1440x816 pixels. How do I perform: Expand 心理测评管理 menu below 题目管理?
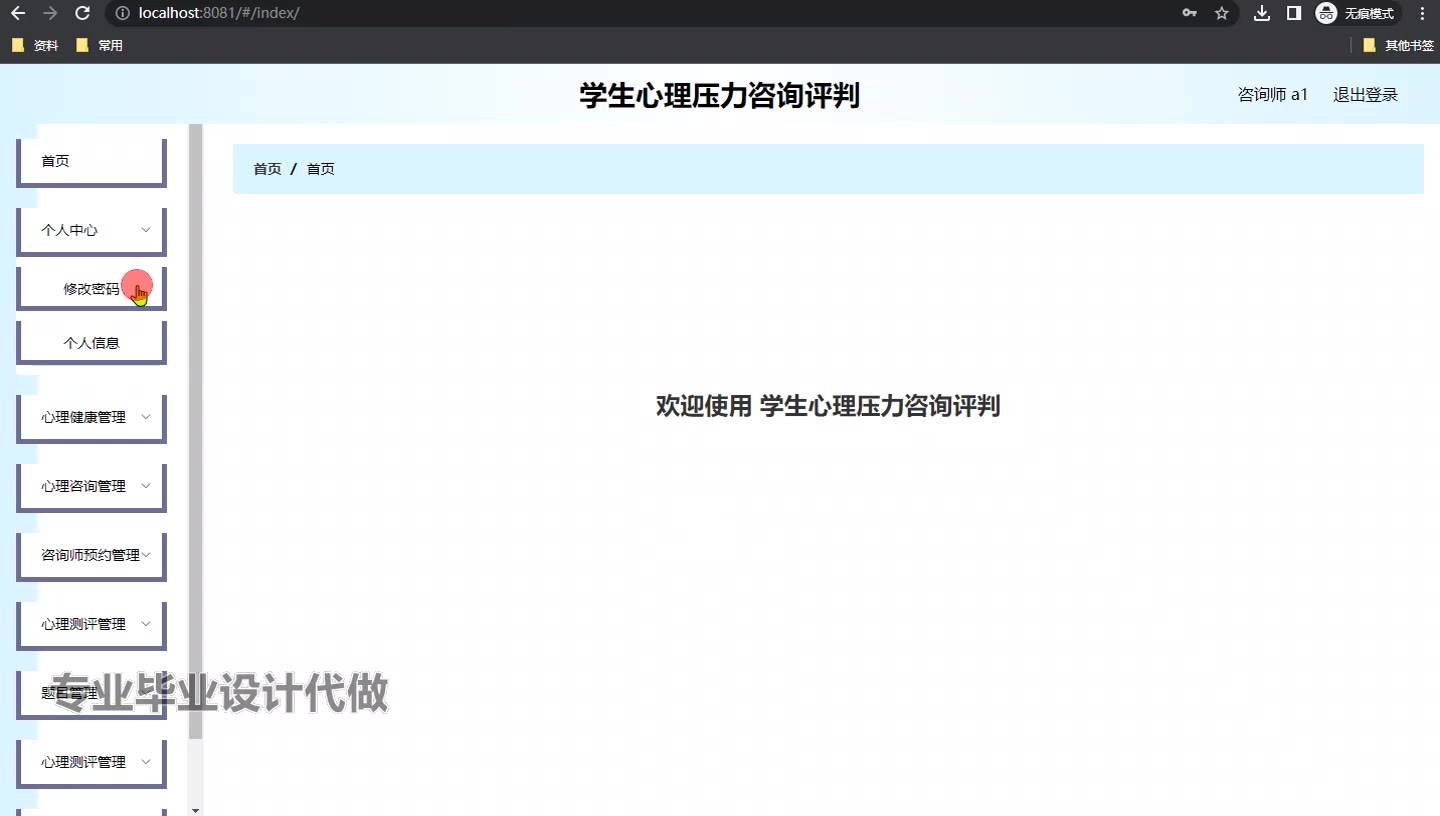[x=91, y=762]
